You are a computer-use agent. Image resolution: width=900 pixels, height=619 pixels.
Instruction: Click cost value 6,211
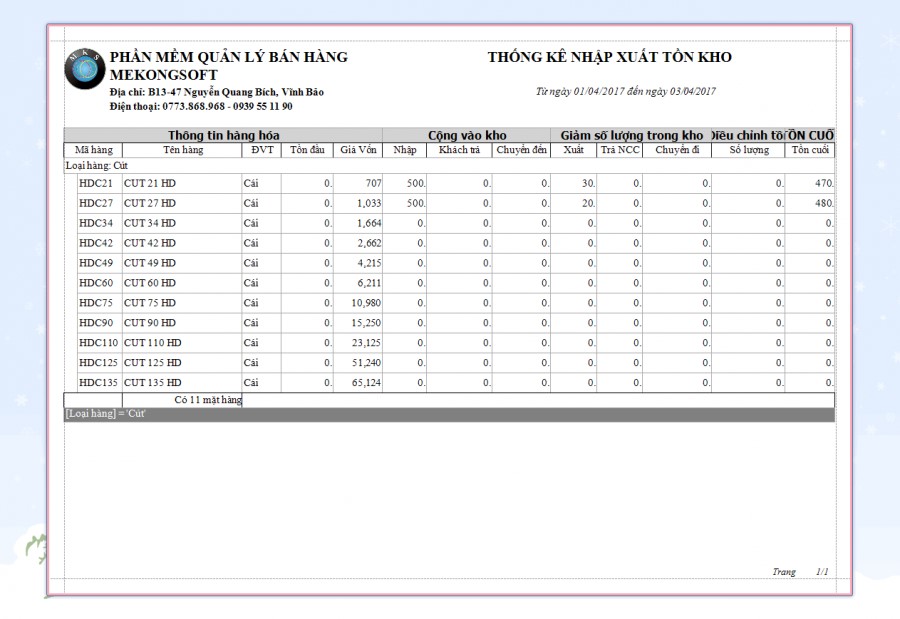click(x=369, y=283)
